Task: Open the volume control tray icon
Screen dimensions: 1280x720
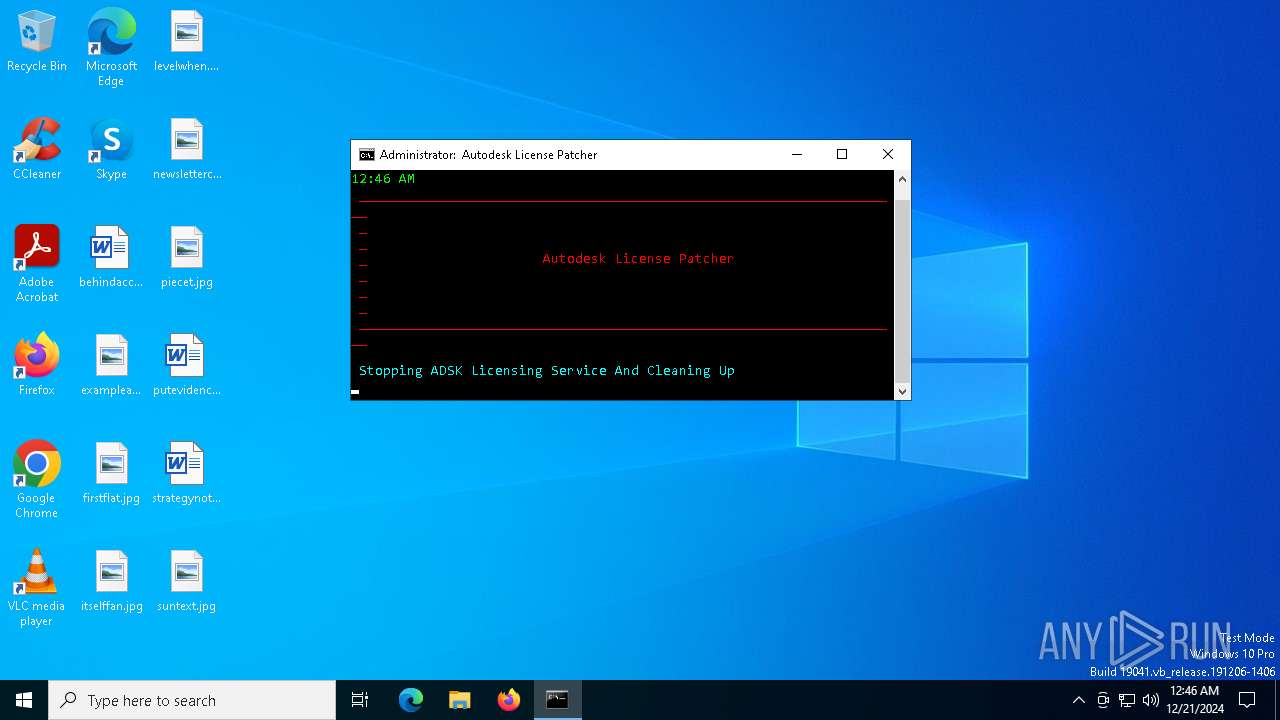Action: [1151, 700]
